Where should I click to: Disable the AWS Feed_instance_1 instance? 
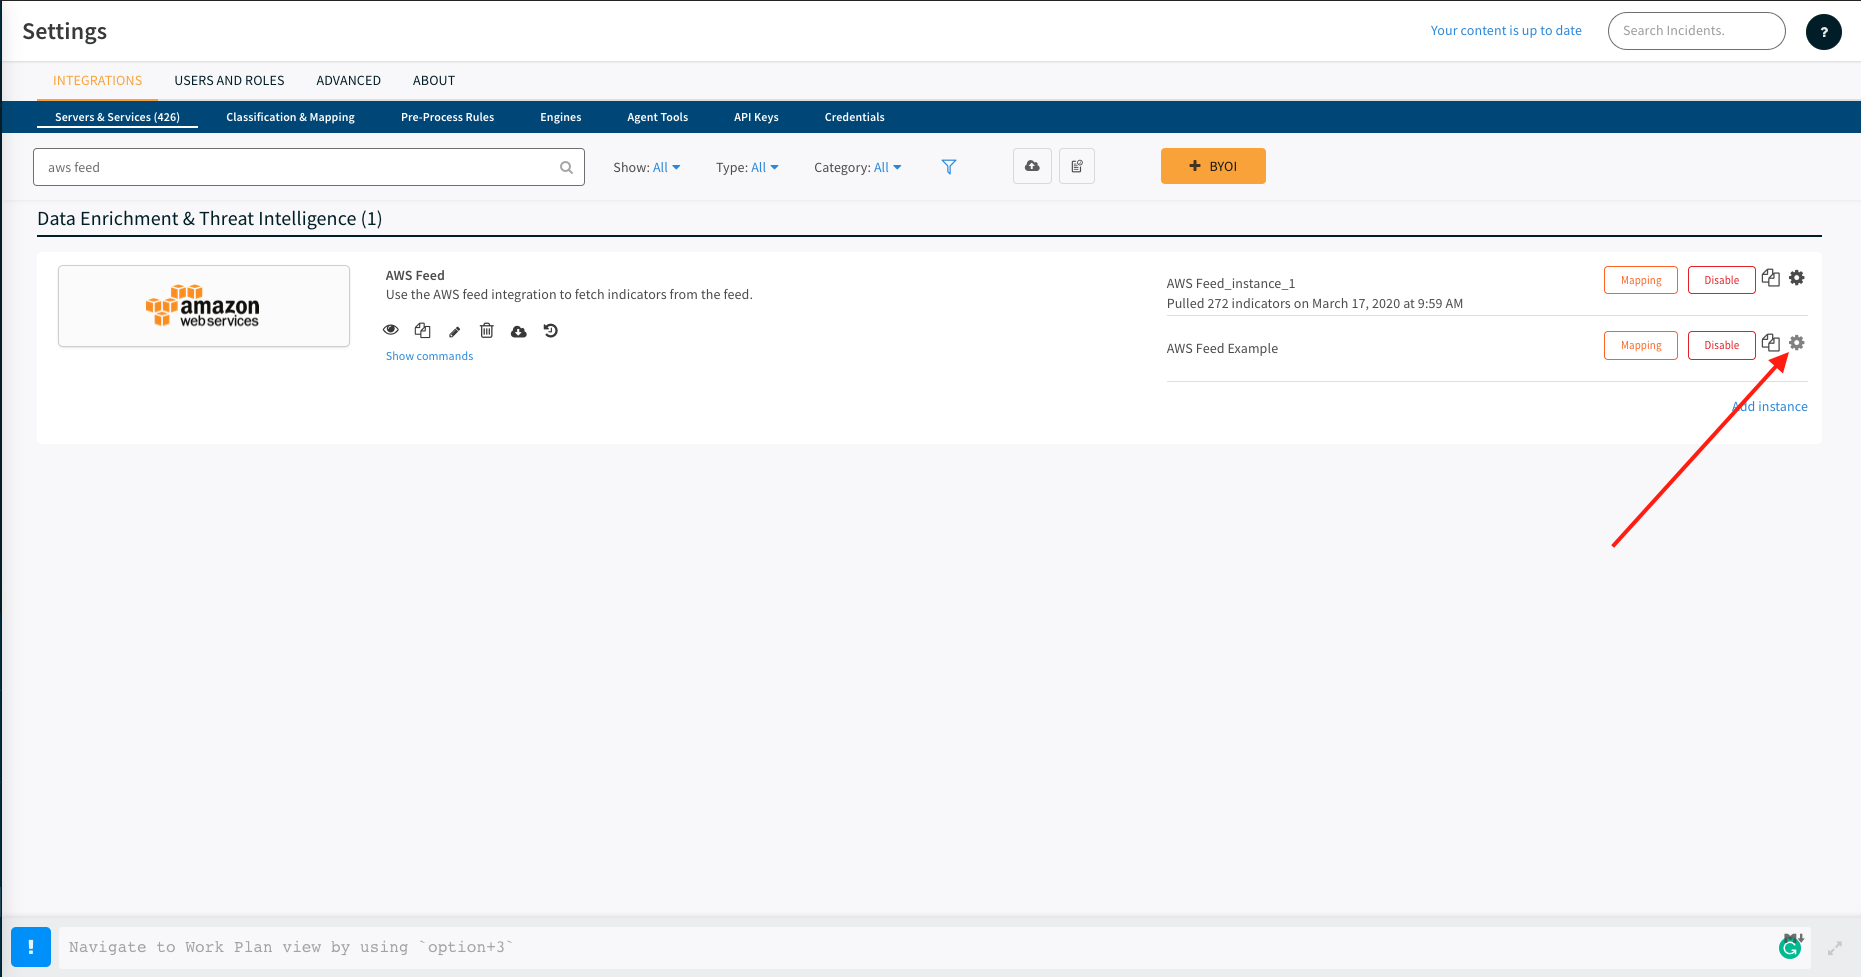(x=1721, y=280)
